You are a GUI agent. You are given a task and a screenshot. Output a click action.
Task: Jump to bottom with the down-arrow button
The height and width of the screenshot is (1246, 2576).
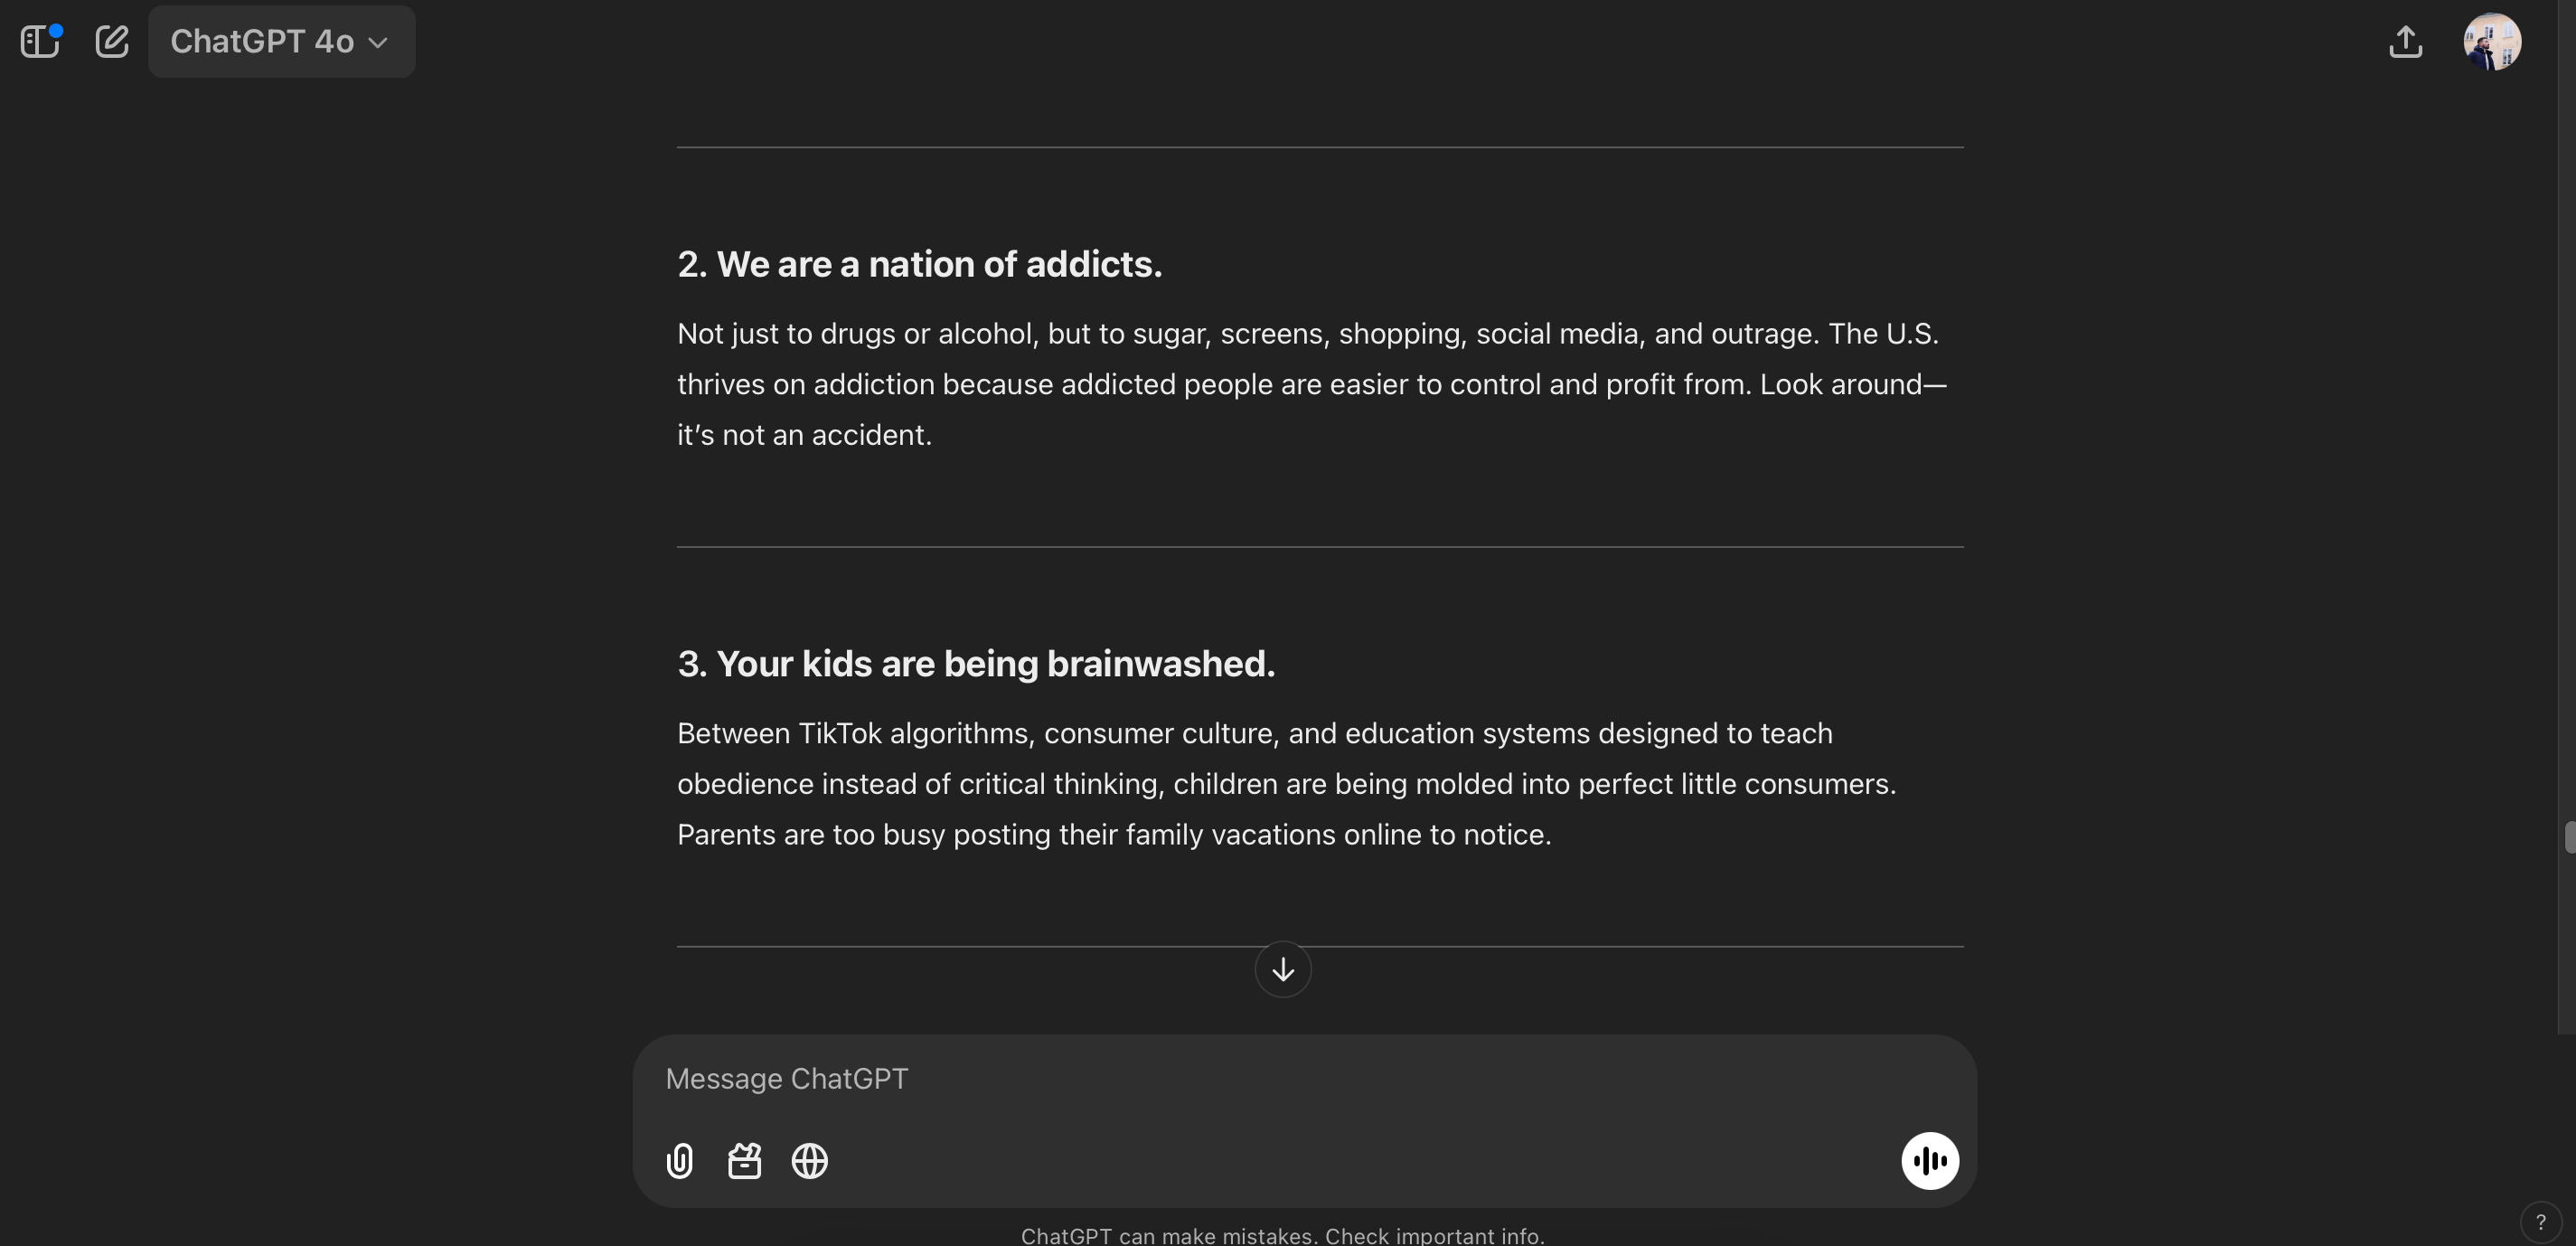point(1283,969)
